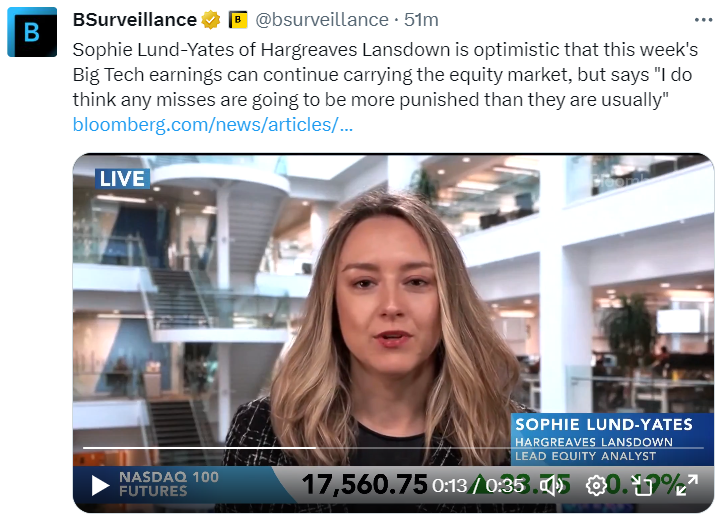Click the Sophie Lund-Yates name caption

604,424
